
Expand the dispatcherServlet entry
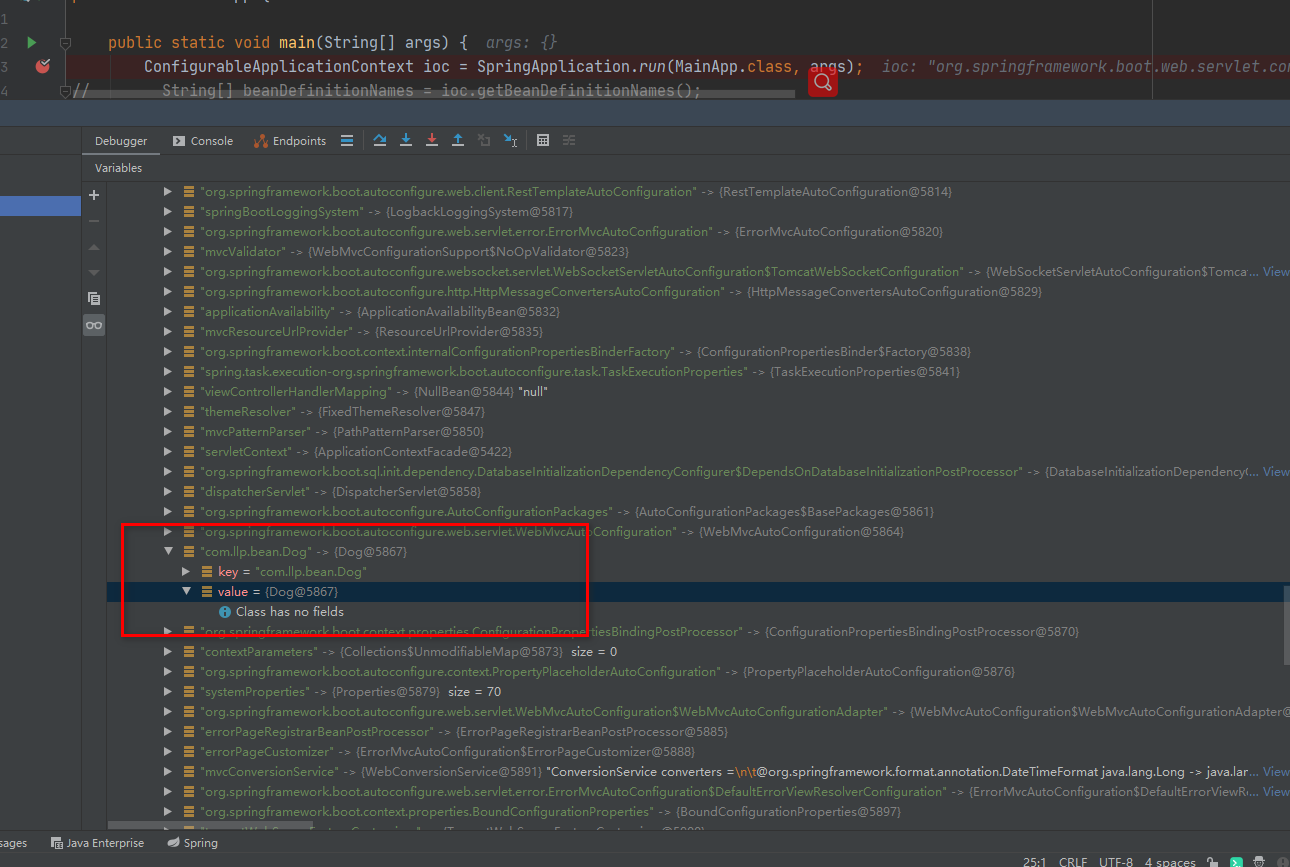[x=168, y=491]
